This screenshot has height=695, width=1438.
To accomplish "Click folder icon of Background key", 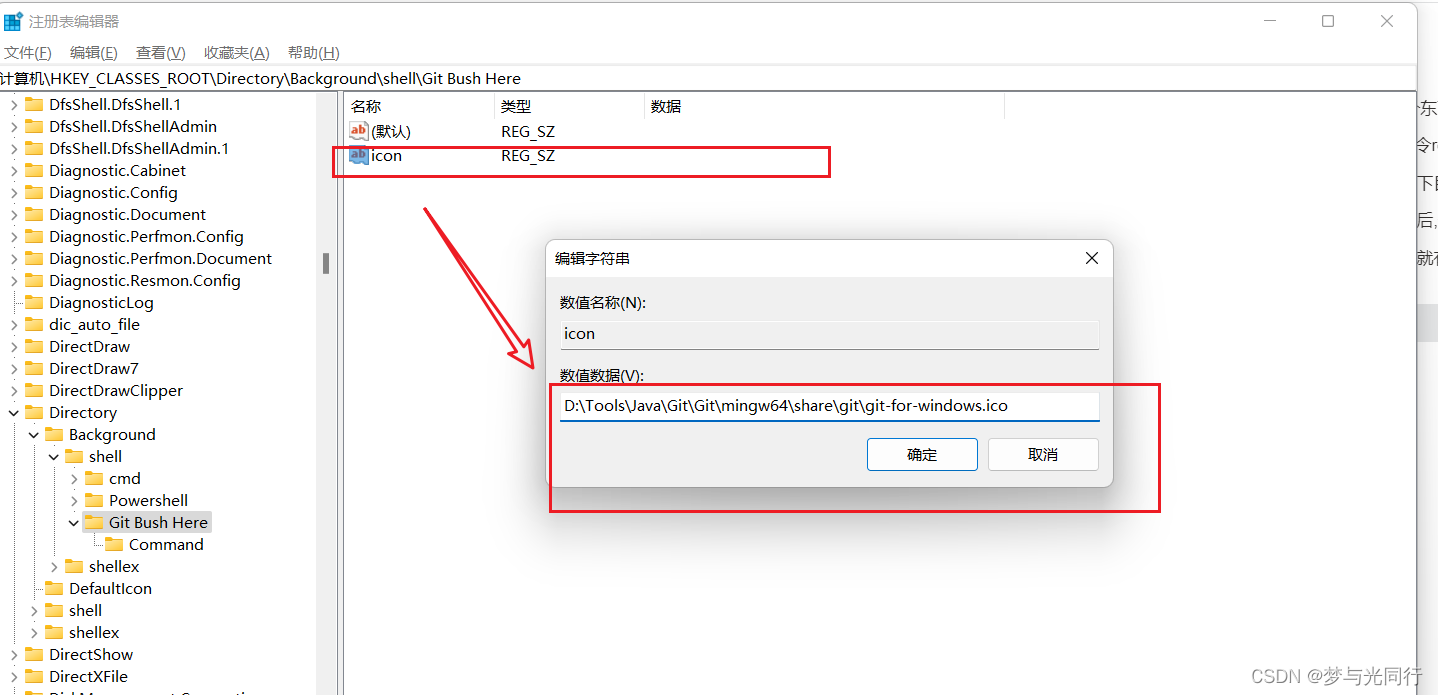I will tap(54, 434).
